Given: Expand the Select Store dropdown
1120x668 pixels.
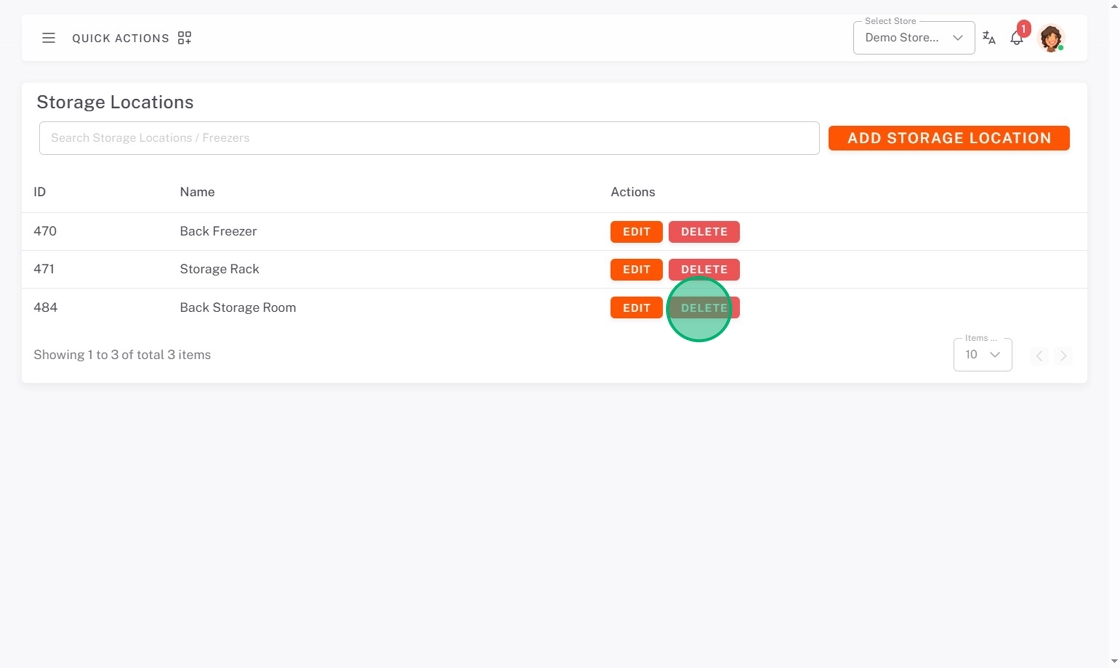Looking at the screenshot, I should 914,38.
